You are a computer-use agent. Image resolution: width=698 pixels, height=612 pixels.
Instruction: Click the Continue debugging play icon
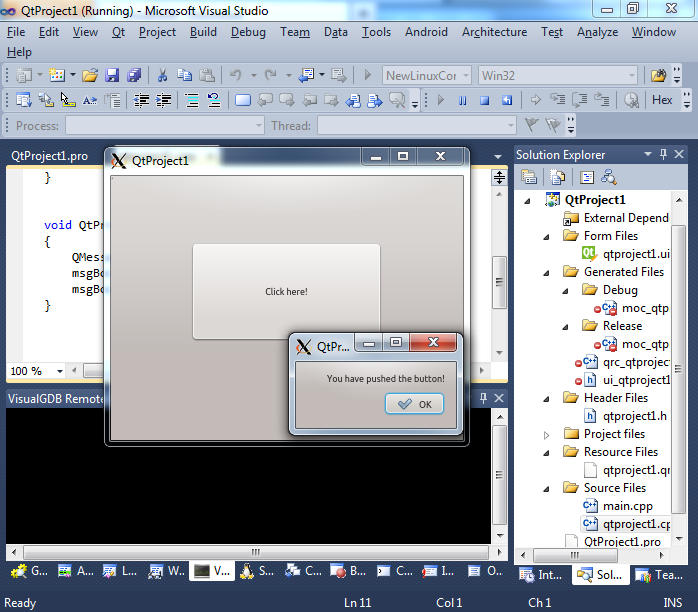(x=441, y=100)
